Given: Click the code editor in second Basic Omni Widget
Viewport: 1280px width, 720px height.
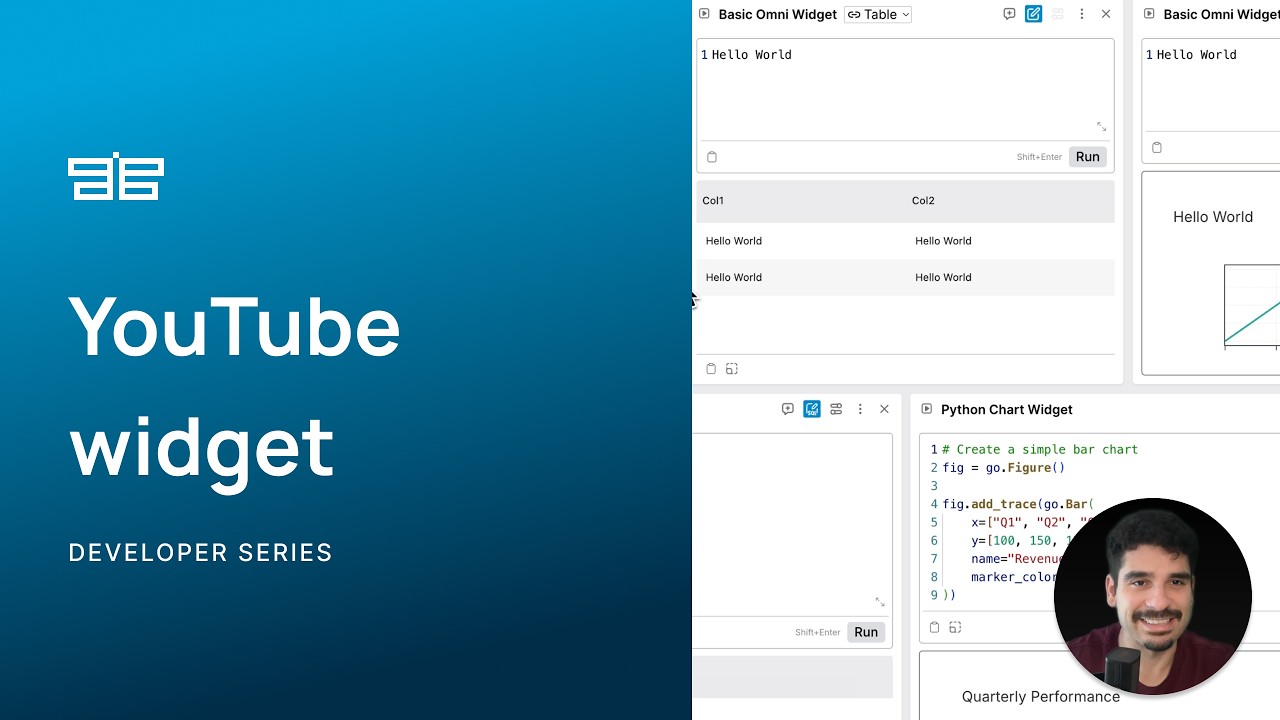Looking at the screenshot, I should pos(1211,85).
